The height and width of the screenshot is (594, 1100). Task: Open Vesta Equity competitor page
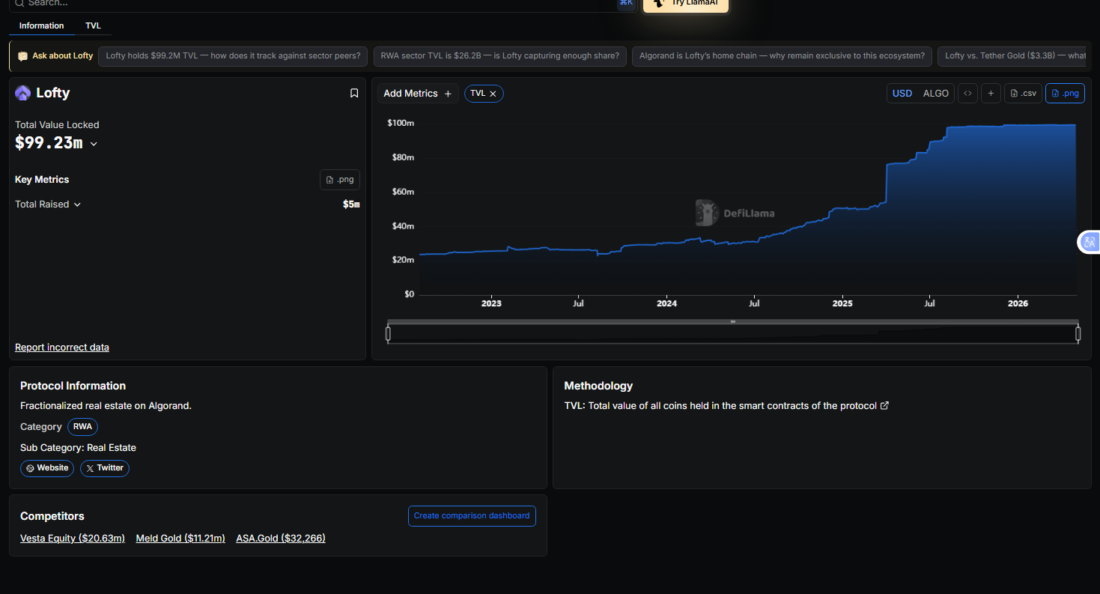click(x=72, y=538)
